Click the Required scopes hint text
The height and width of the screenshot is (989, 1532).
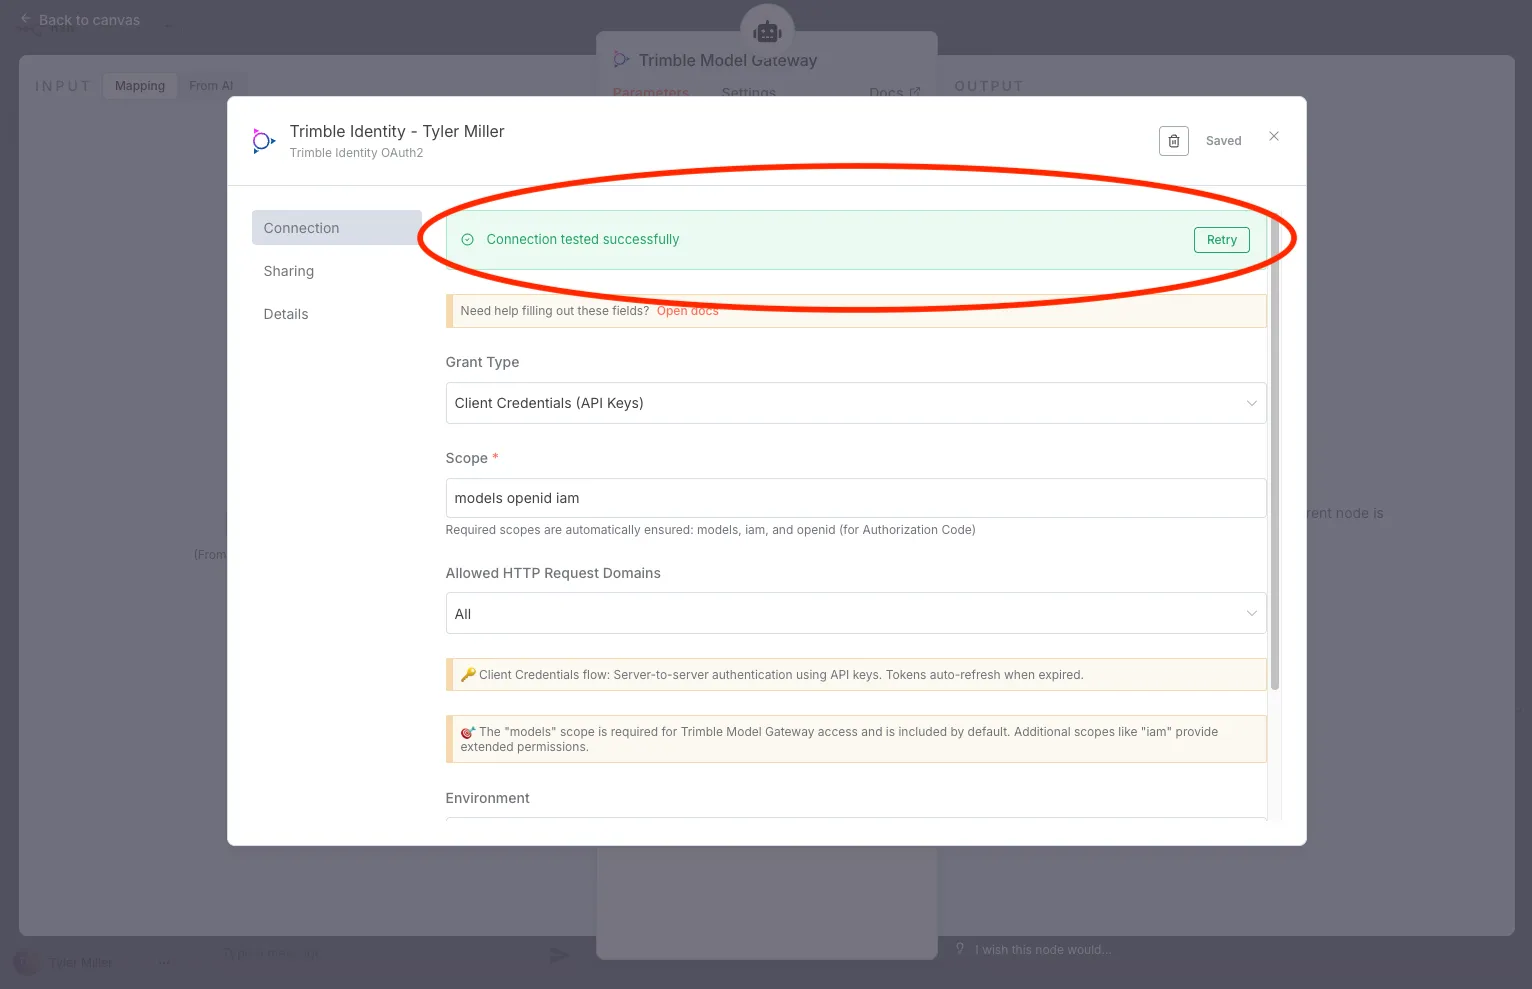coord(710,530)
